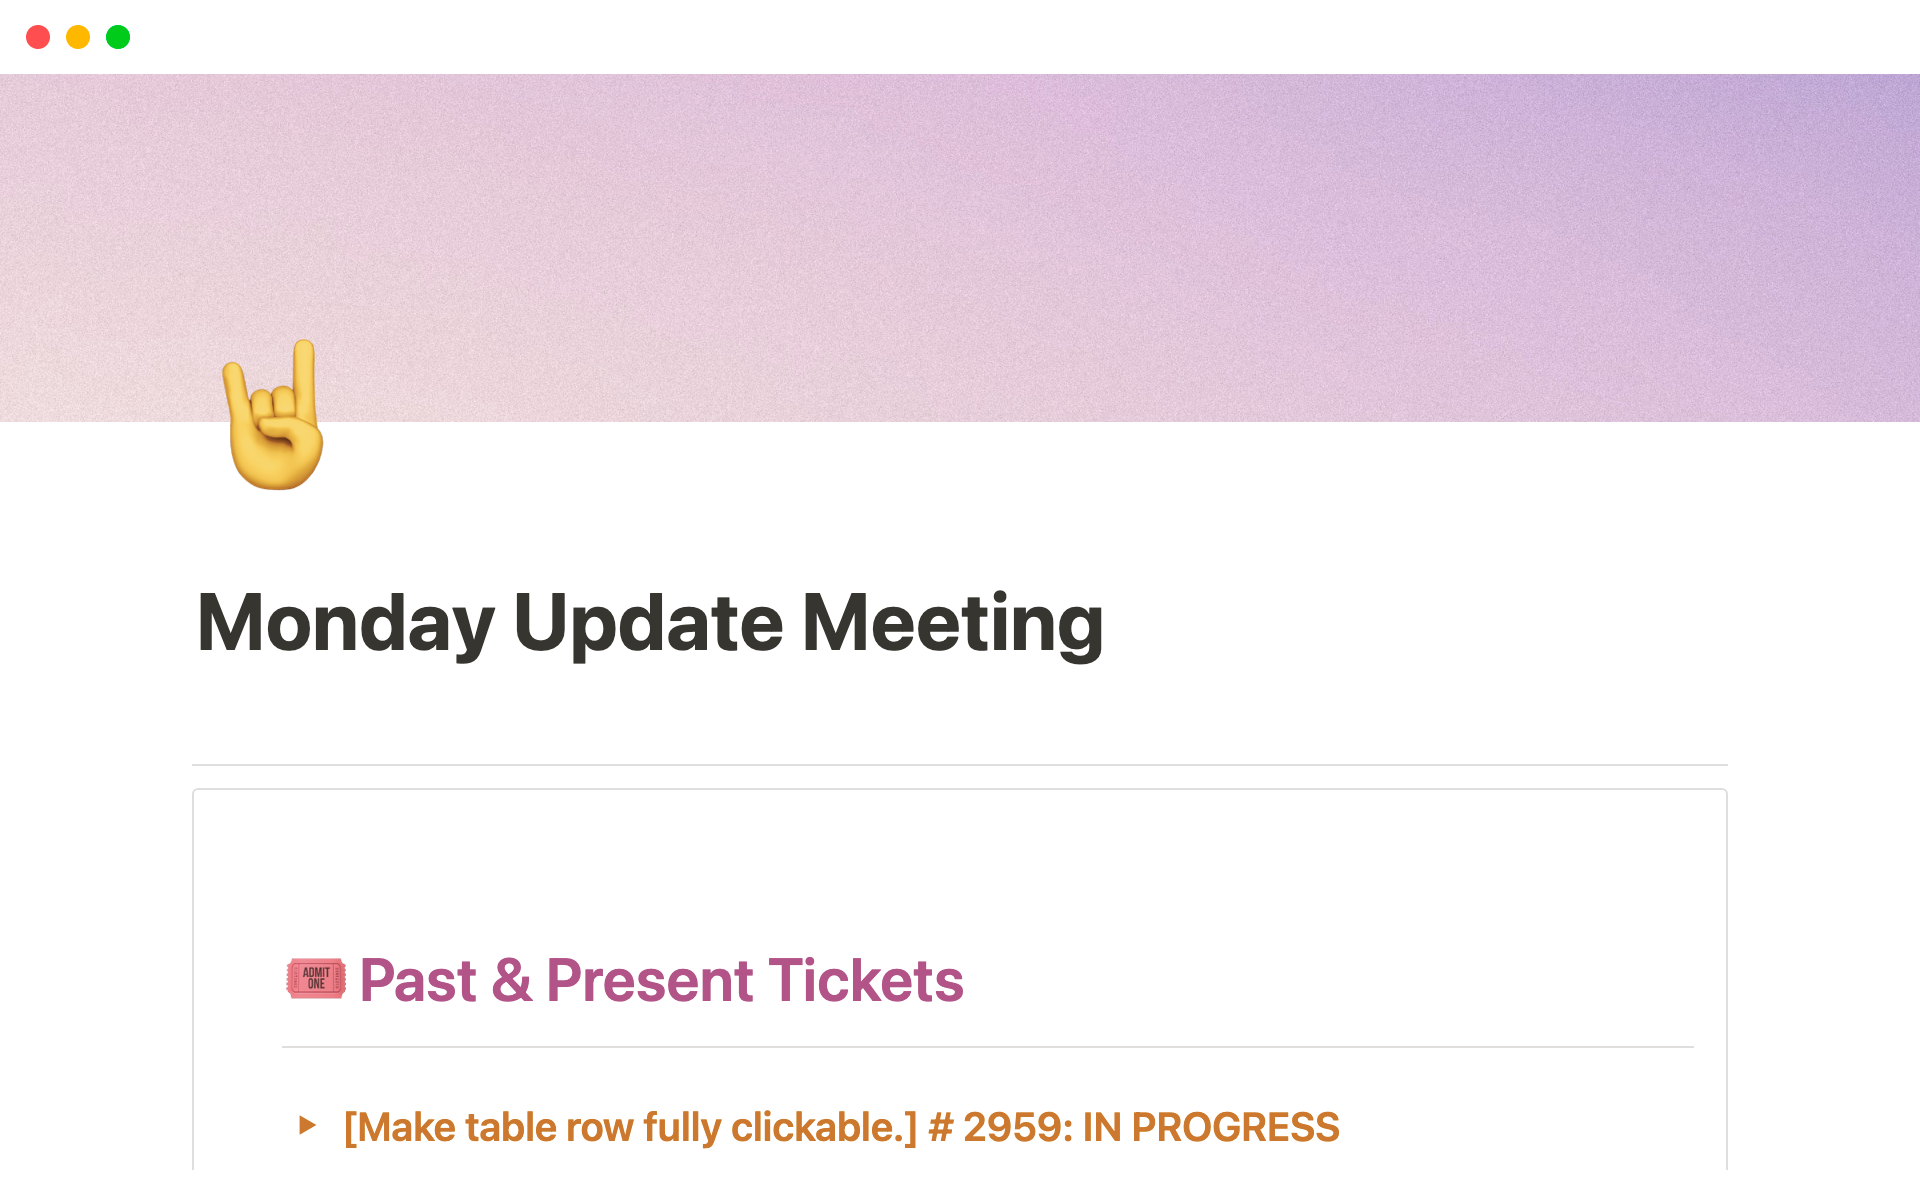The image size is (1920, 1200).
Task: Click the "Monday Update Meeting" title to edit
Action: tap(652, 623)
